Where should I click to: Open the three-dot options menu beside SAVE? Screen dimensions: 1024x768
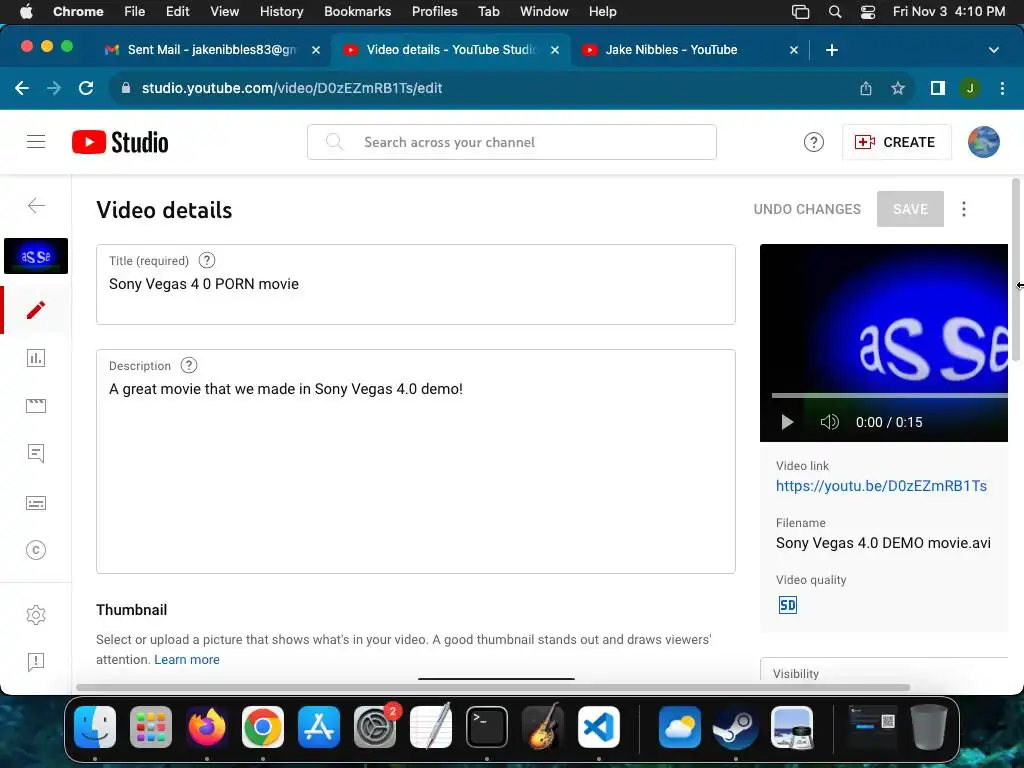[963, 209]
